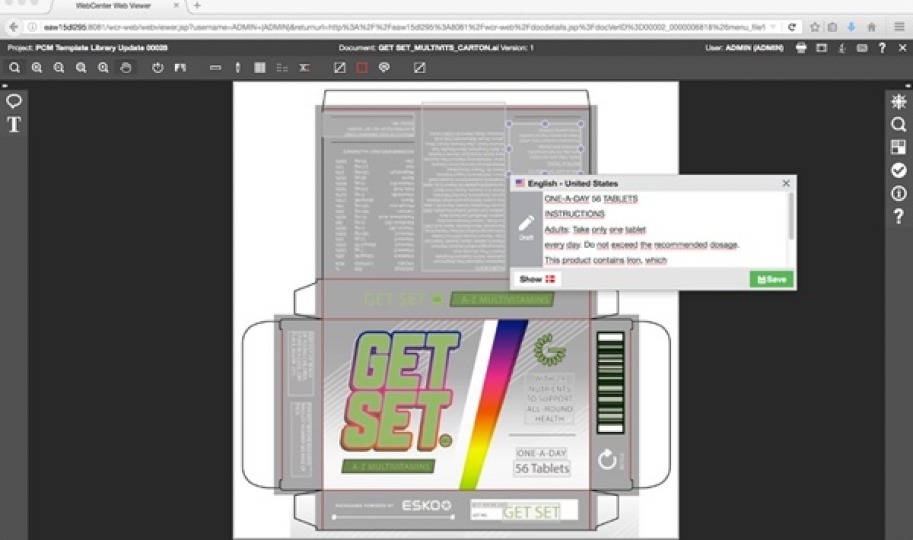The image size is (913, 540).
Task: Print the document using printer icon
Action: (801, 48)
